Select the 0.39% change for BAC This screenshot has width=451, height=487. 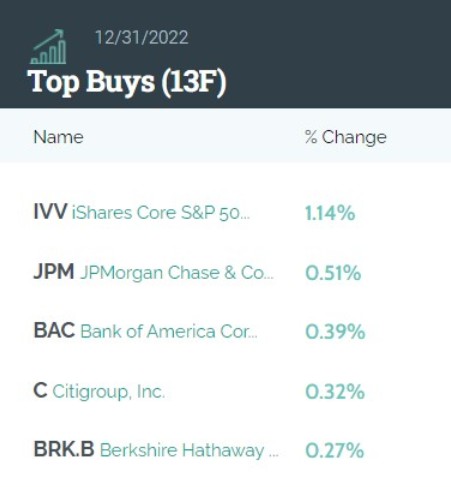click(335, 332)
